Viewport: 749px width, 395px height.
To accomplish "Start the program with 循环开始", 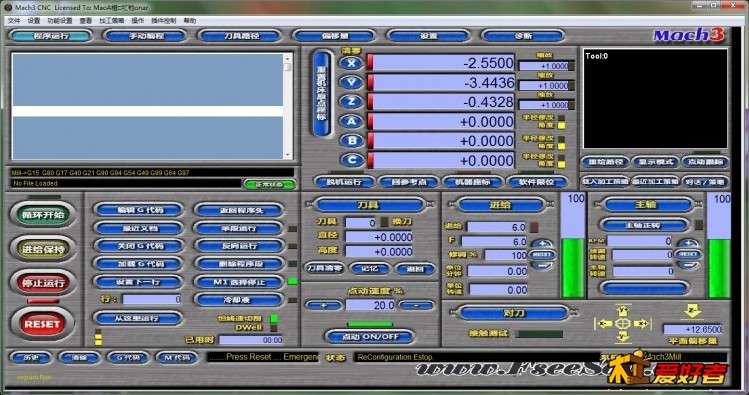I will coord(43,214).
